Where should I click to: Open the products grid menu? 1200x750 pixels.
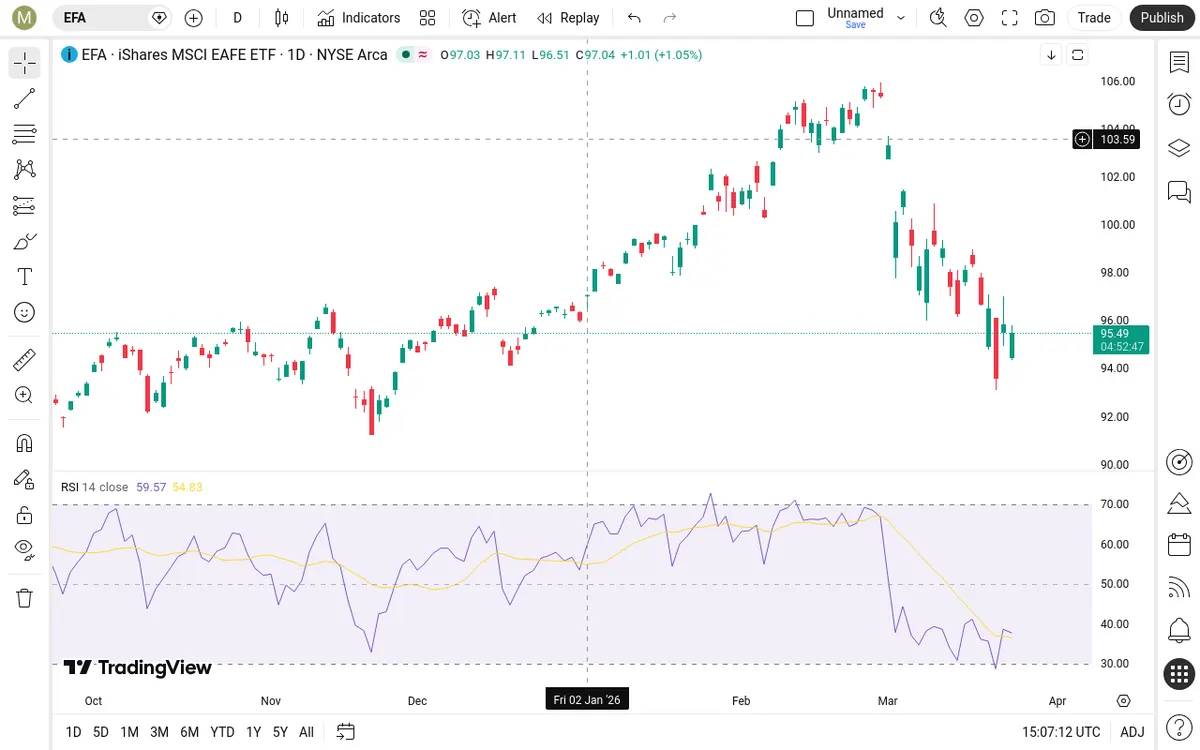coord(1179,674)
